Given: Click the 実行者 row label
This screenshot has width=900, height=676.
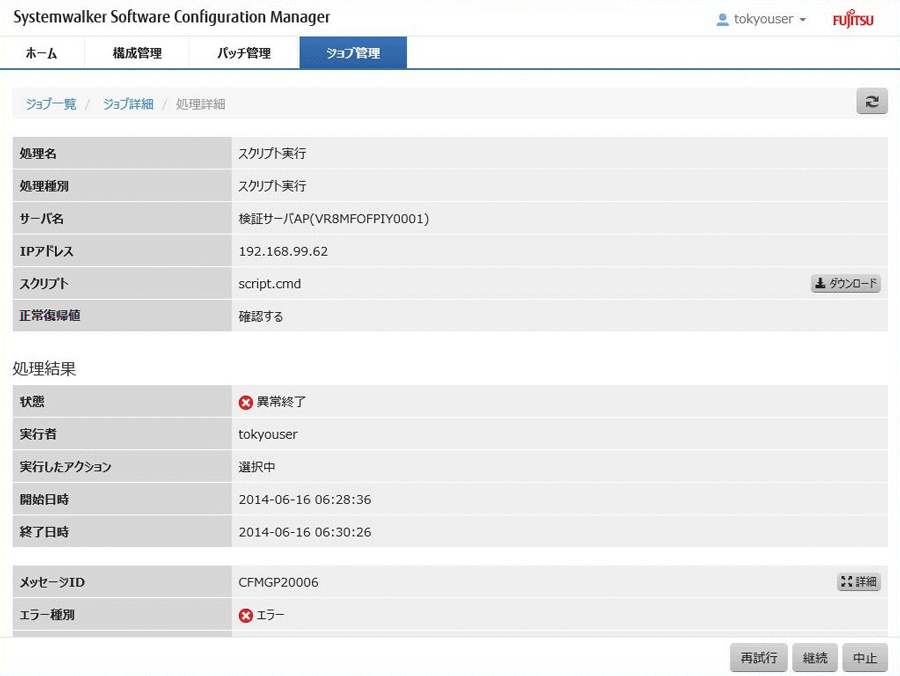Looking at the screenshot, I should tap(38, 434).
